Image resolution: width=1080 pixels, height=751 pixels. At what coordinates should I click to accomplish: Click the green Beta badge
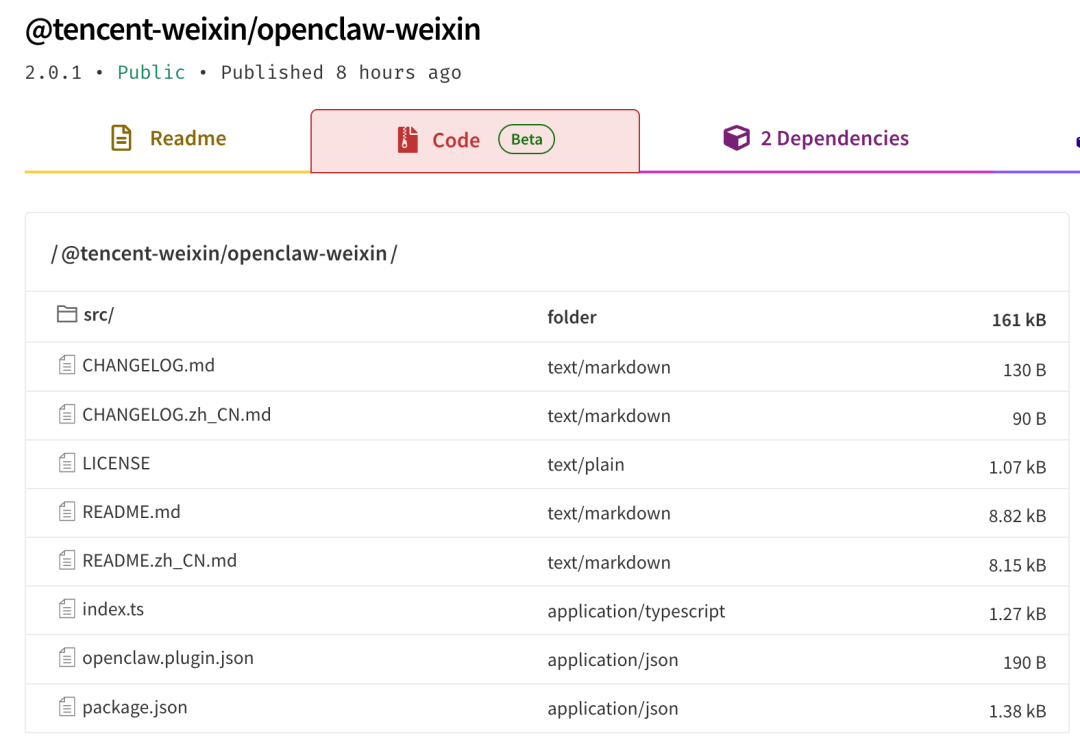[x=527, y=139]
